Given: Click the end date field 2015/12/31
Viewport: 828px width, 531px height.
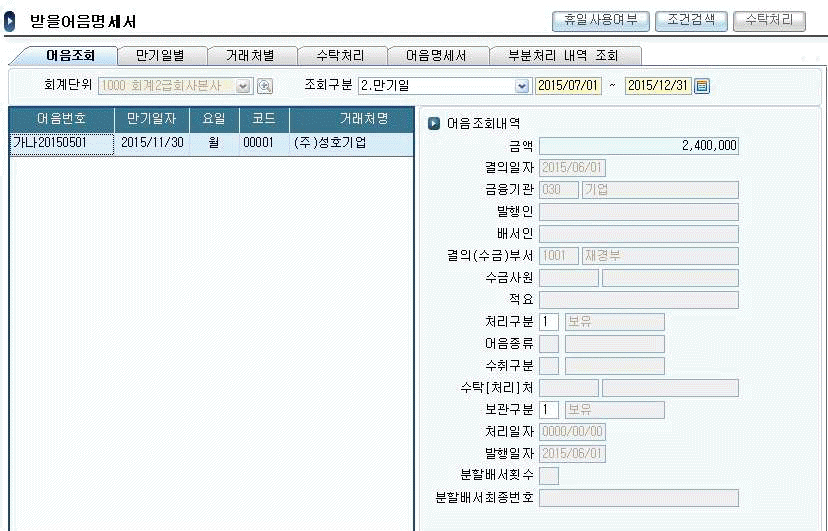Looking at the screenshot, I should [658, 86].
